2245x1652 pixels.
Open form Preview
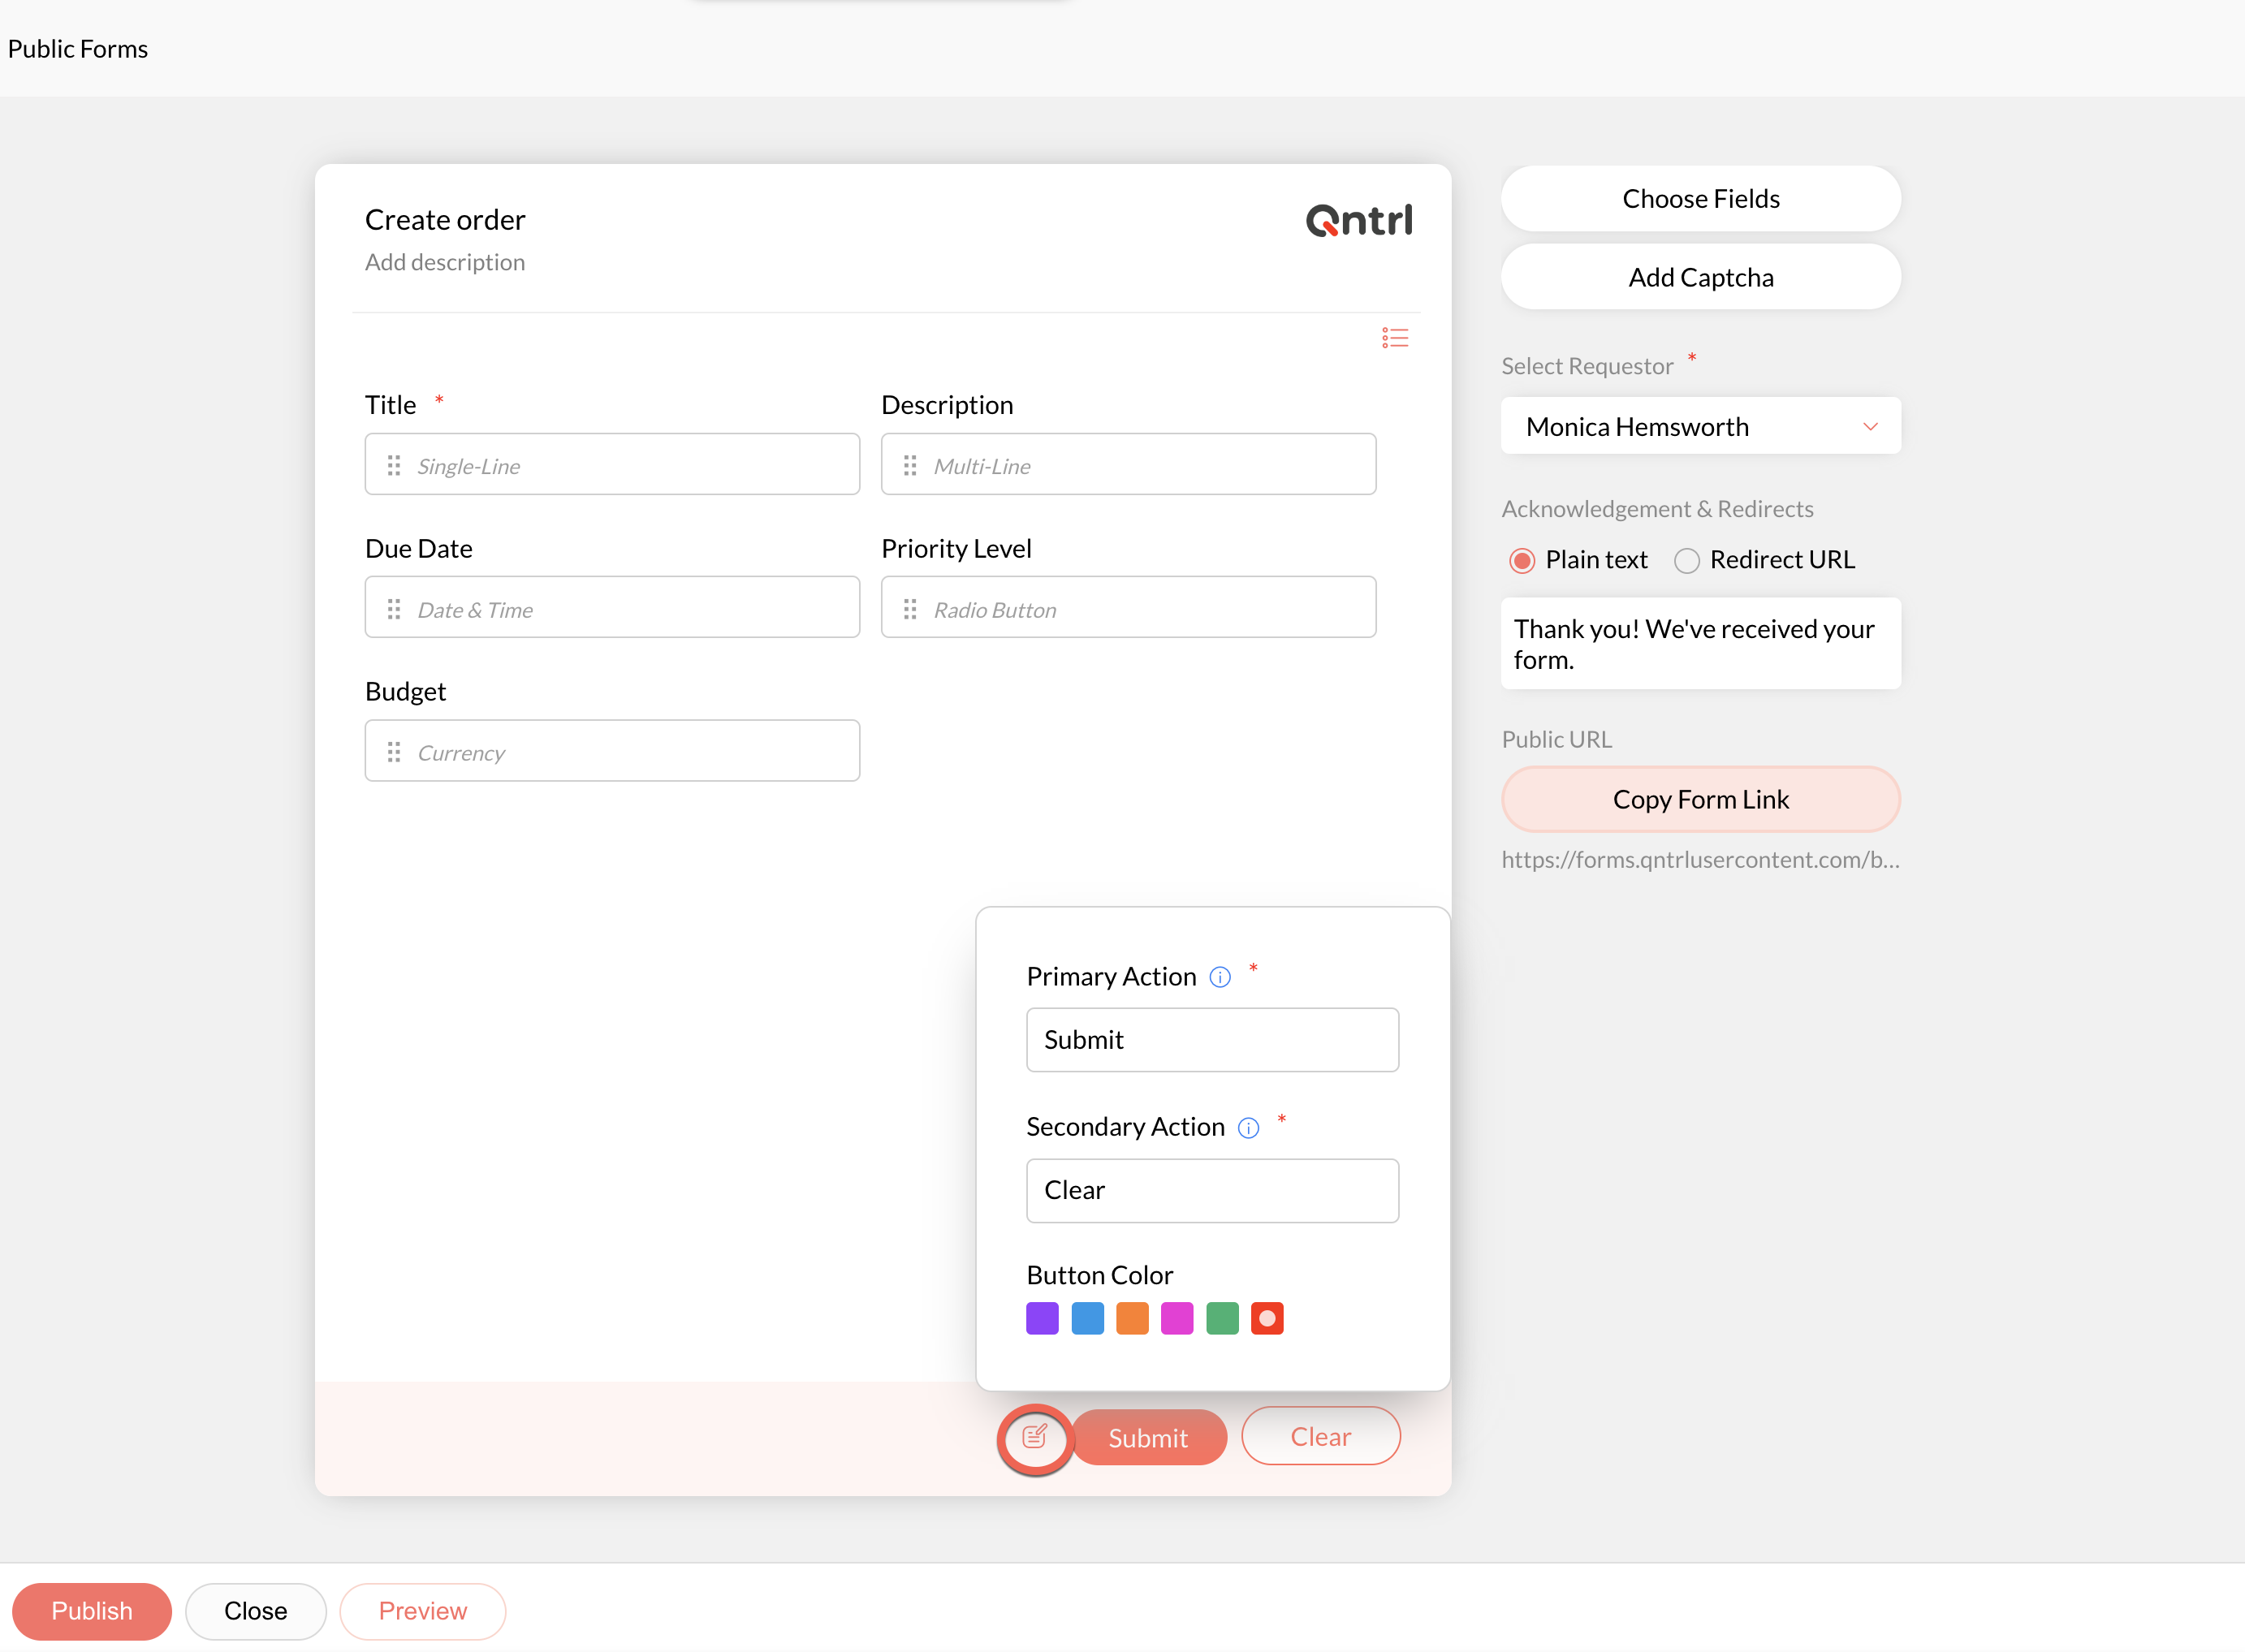(x=422, y=1610)
